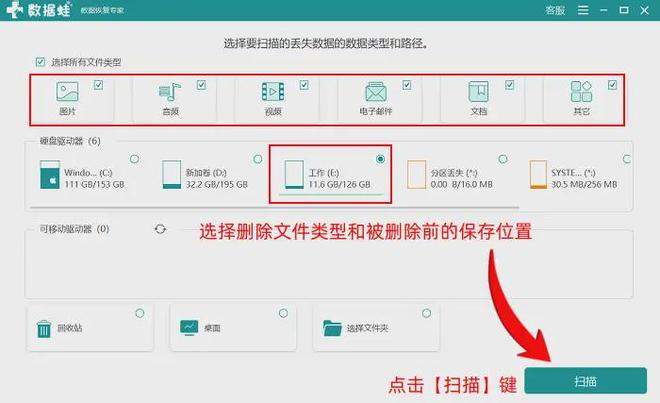Click the 新加卷 (D:) drive icon
The height and width of the screenshot is (403, 660).
[172, 174]
